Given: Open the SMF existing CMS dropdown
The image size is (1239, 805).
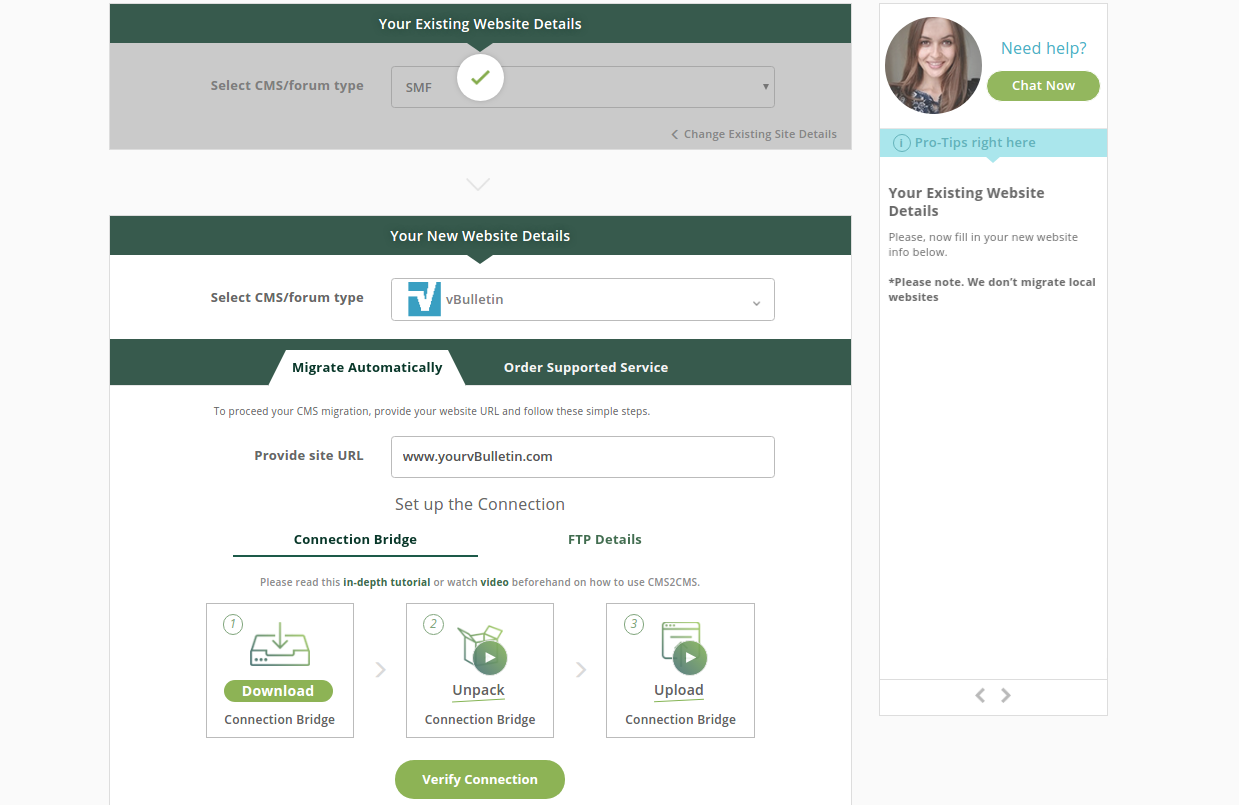Looking at the screenshot, I should click(583, 87).
